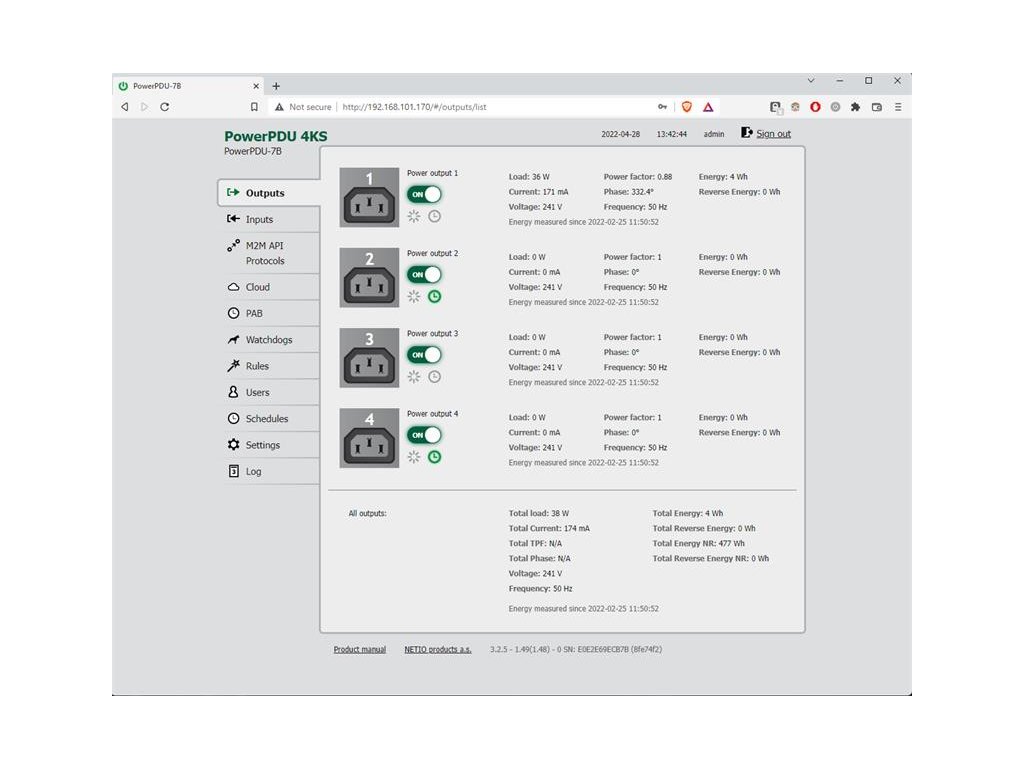The image size is (1024, 768).
Task: Open the Watchdogs section
Action: [269, 340]
